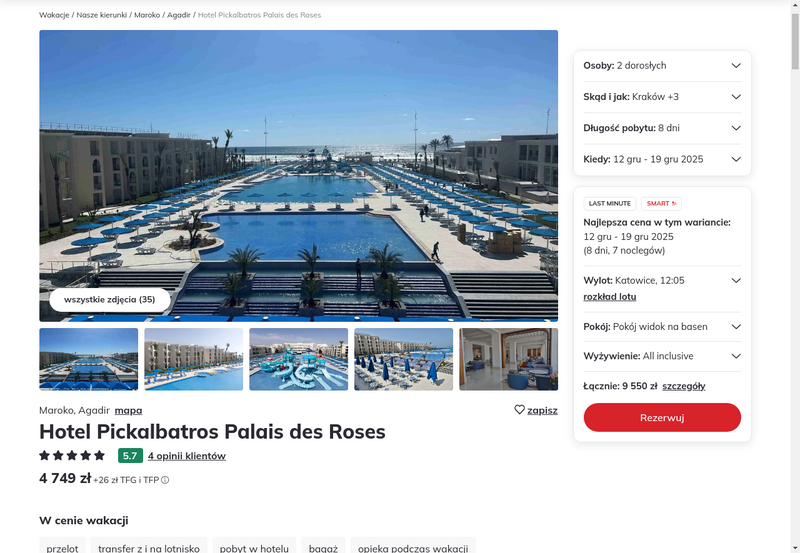The height and width of the screenshot is (553, 800).
Task: Click the red Rezerwuj button
Action: point(662,417)
